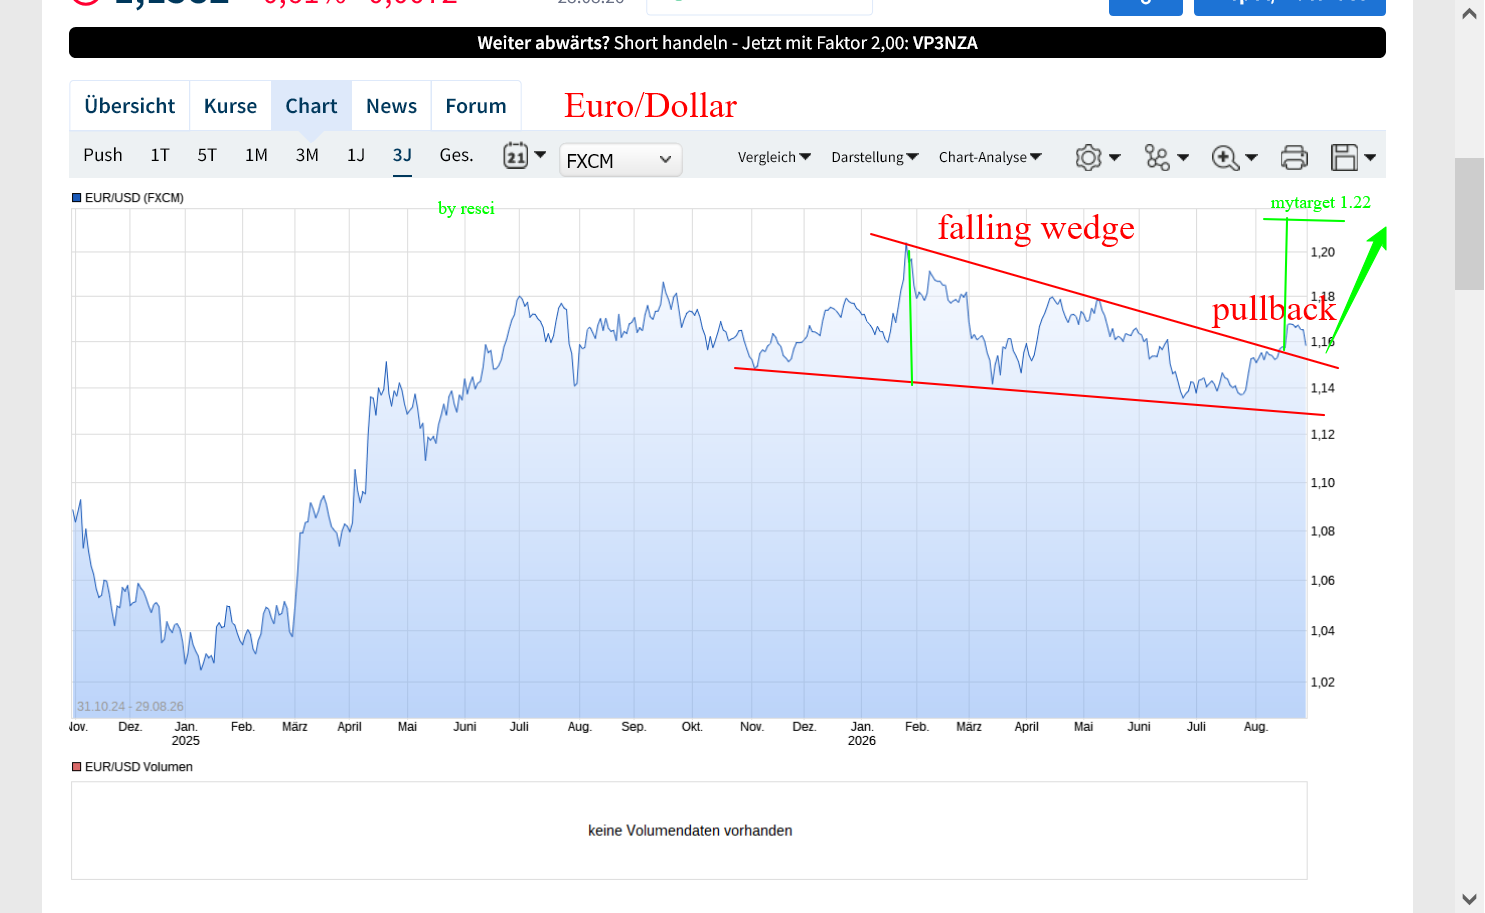The image size is (1485, 913).
Task: Set chart timeframe to 5T
Action: click(207, 155)
